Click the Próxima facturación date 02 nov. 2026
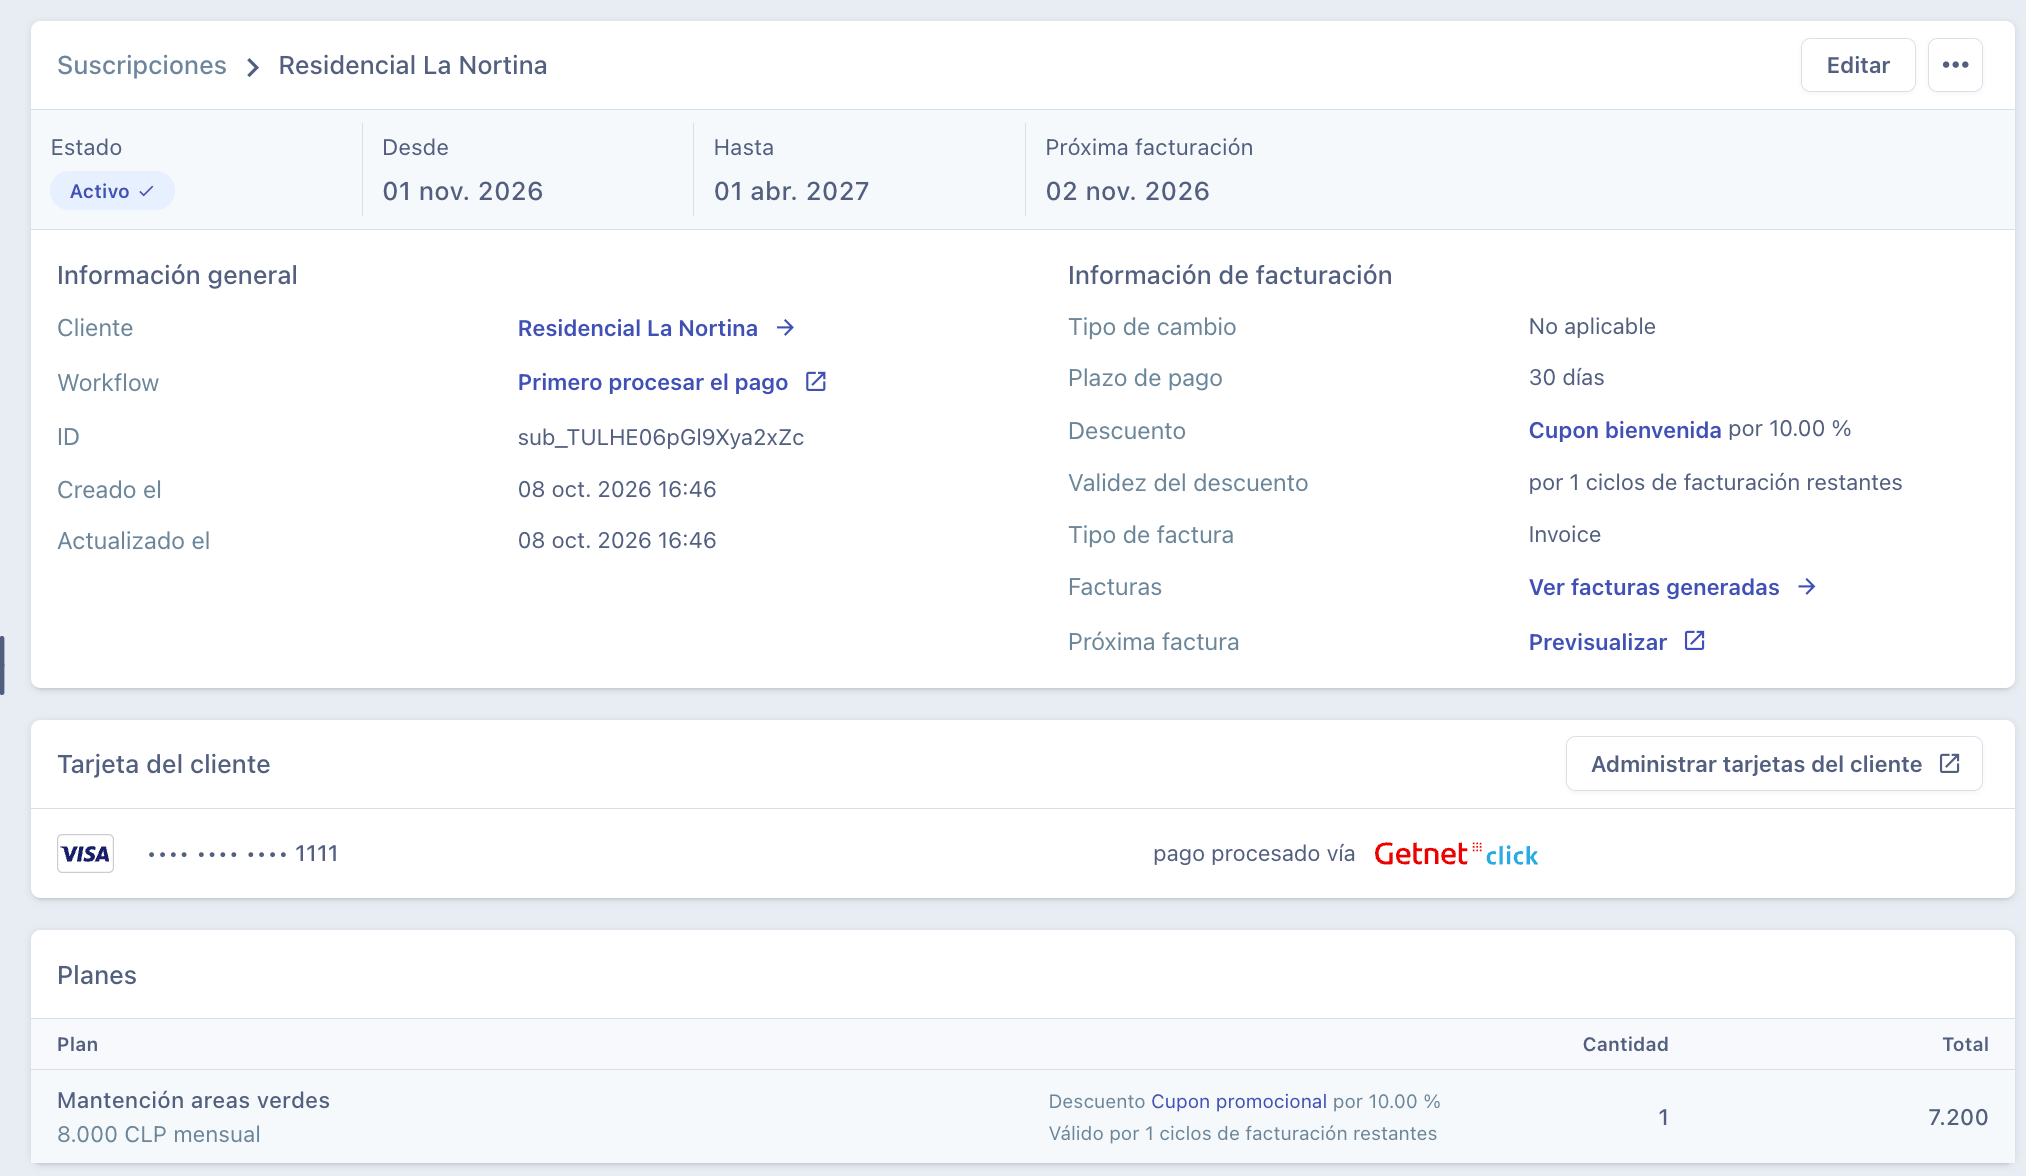2026x1176 pixels. click(1128, 191)
